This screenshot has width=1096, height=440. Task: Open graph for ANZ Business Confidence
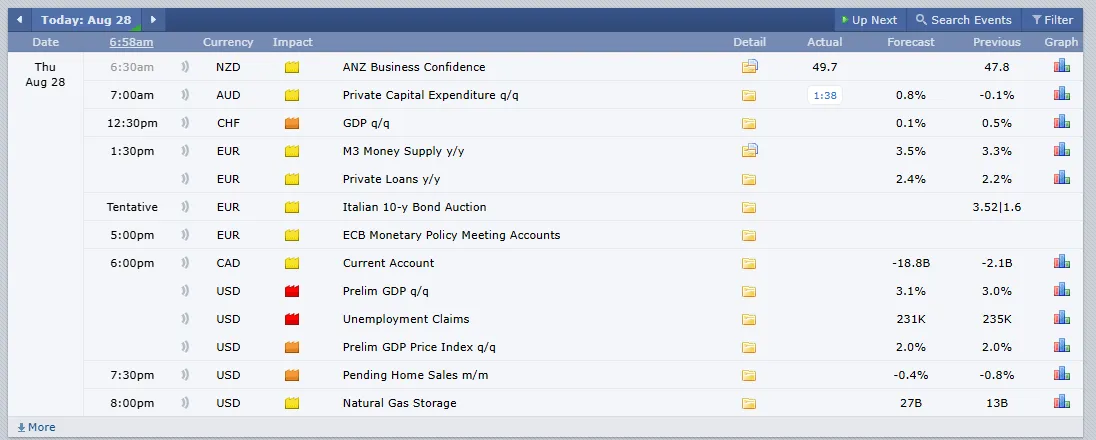[1061, 67]
